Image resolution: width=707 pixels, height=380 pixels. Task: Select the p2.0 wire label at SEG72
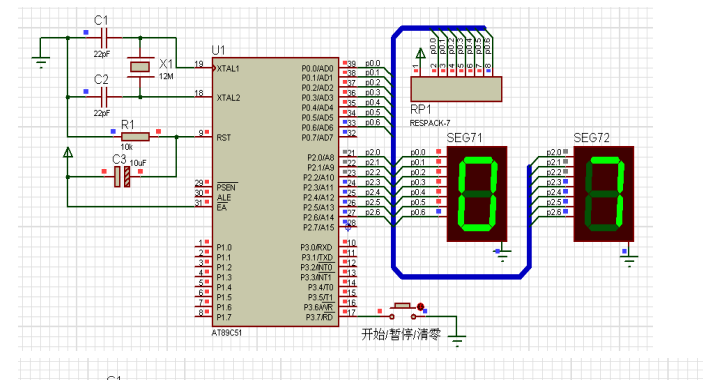tap(554, 152)
